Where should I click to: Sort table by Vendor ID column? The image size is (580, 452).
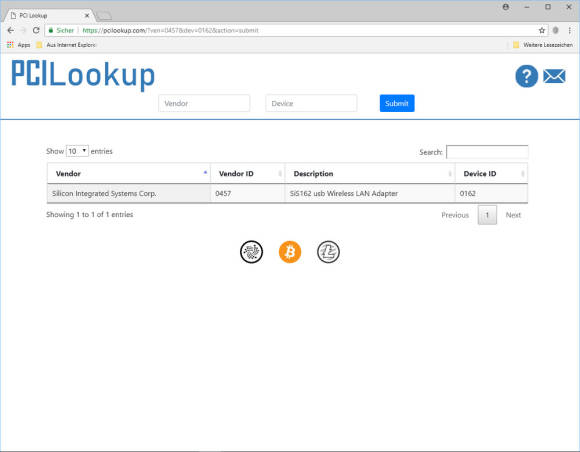click(248, 173)
